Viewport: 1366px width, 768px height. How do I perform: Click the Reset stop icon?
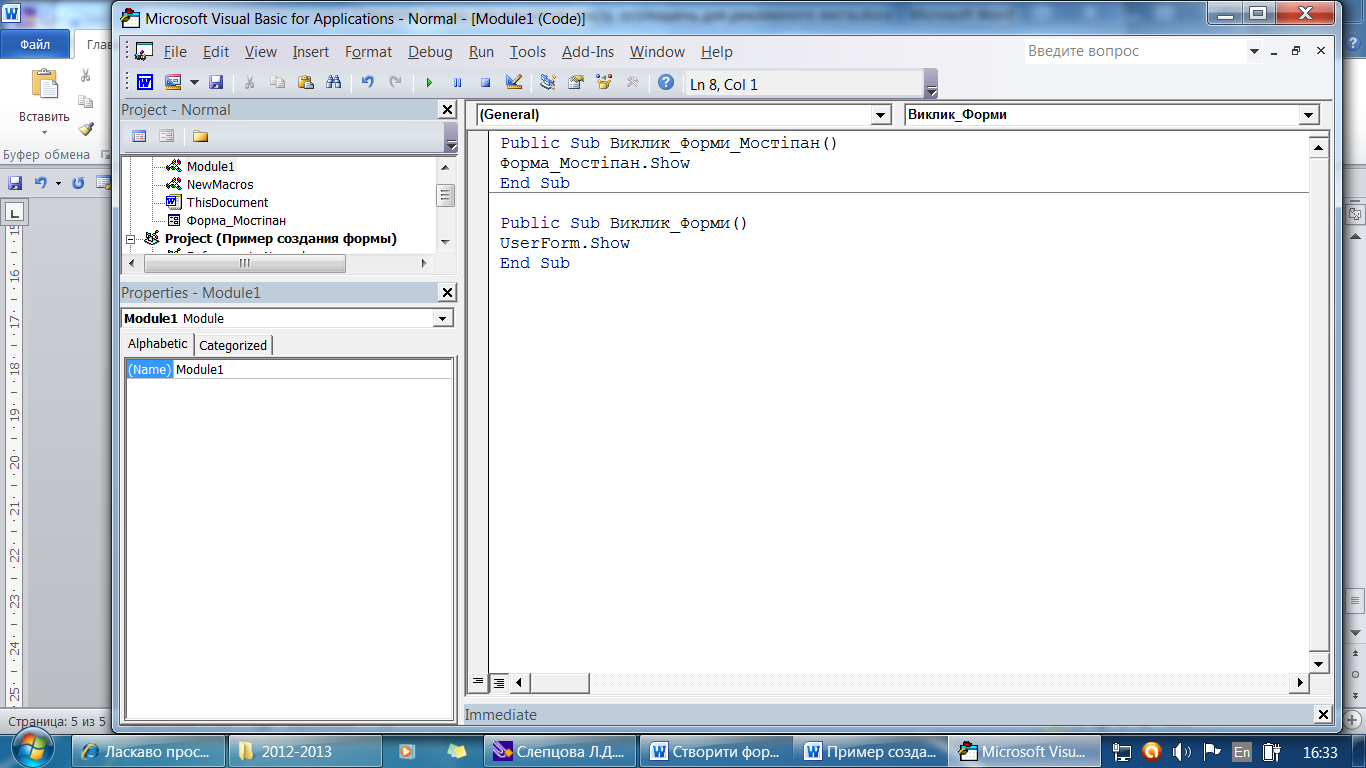click(485, 83)
